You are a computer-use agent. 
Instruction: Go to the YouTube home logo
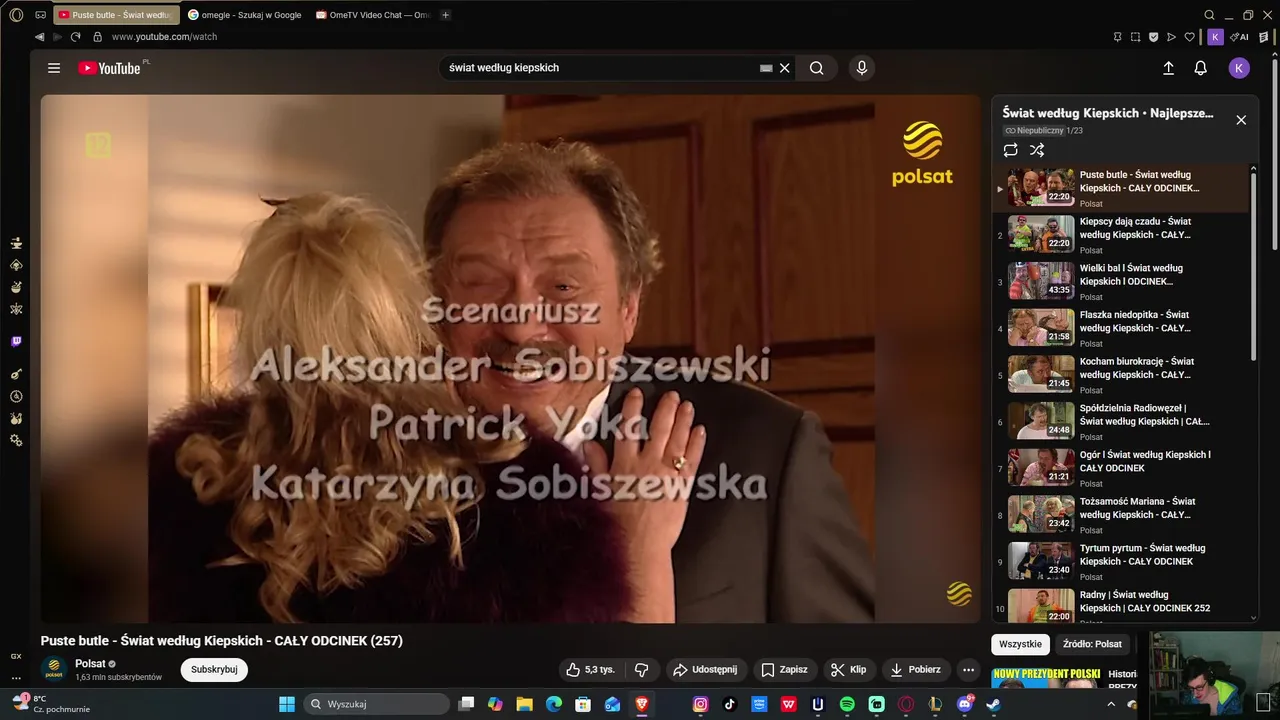pyautogui.click(x=109, y=68)
